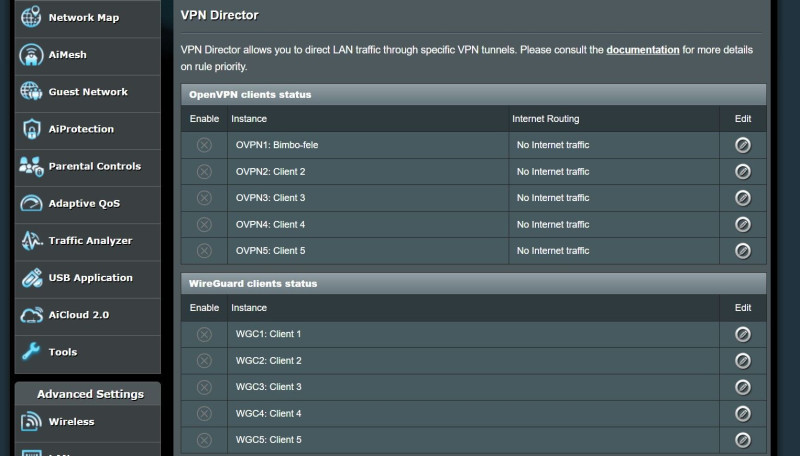
Task: Open the Tools menu item
Action: [x=62, y=352]
